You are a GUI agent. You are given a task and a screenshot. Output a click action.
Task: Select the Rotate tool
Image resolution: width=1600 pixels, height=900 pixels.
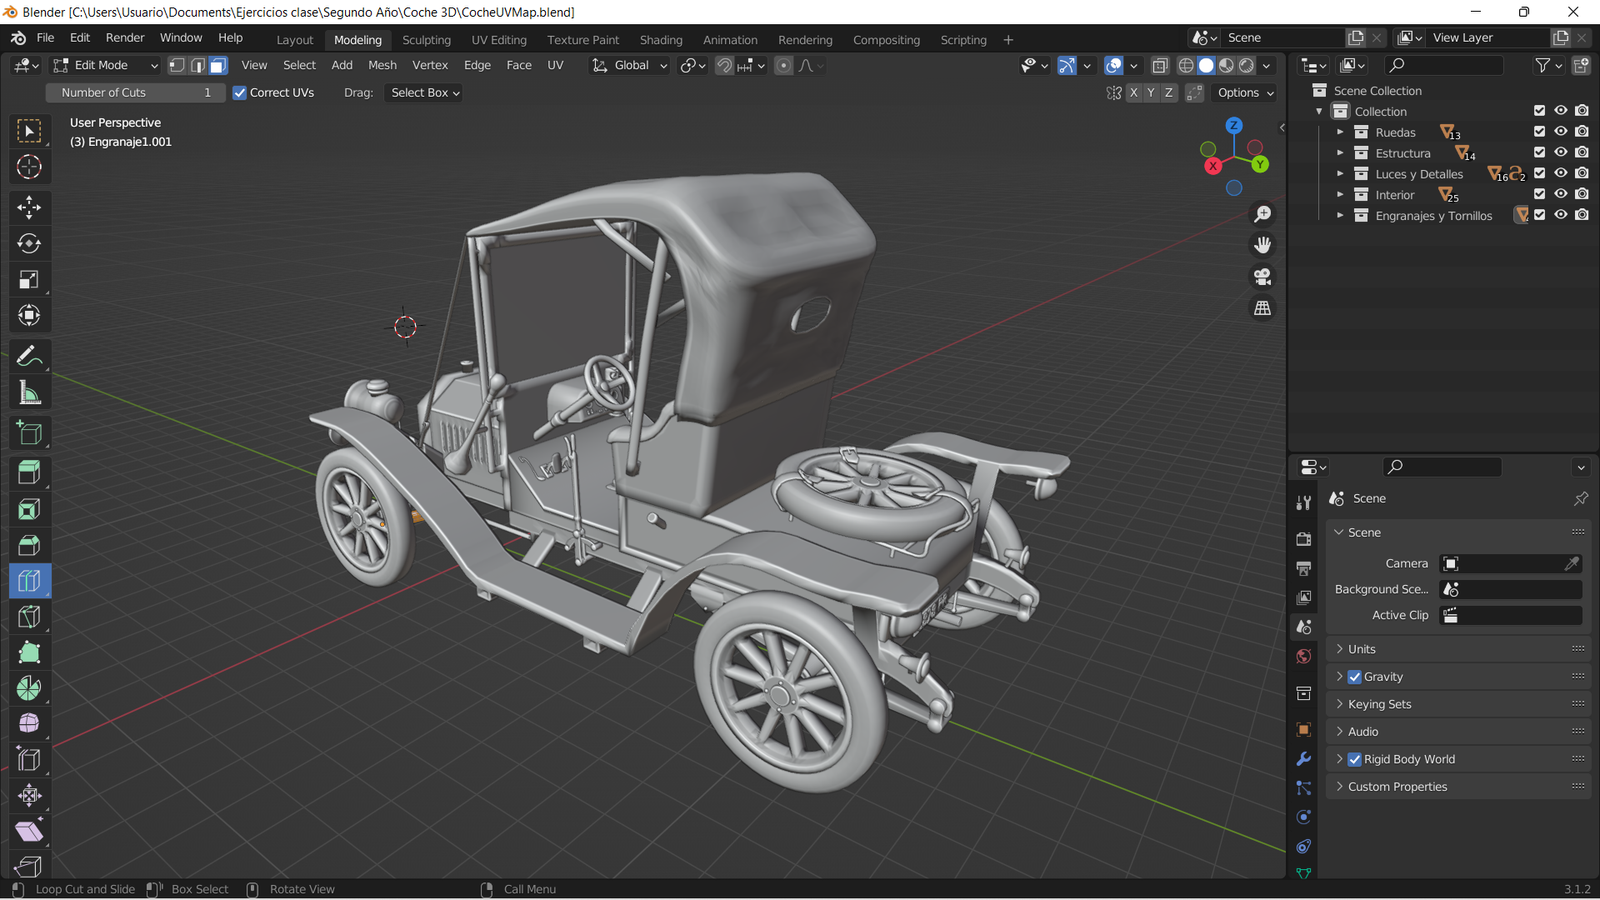[29, 243]
